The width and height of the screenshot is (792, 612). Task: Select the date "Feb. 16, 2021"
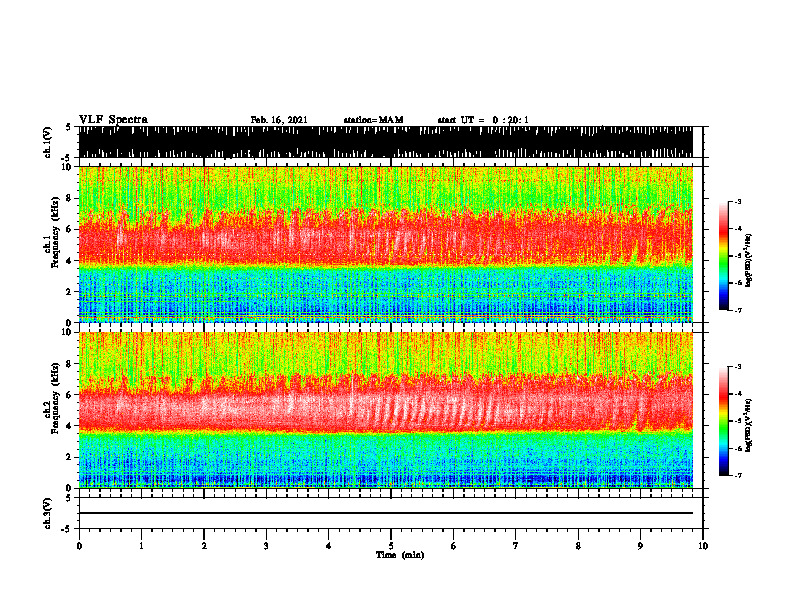[x=279, y=120]
